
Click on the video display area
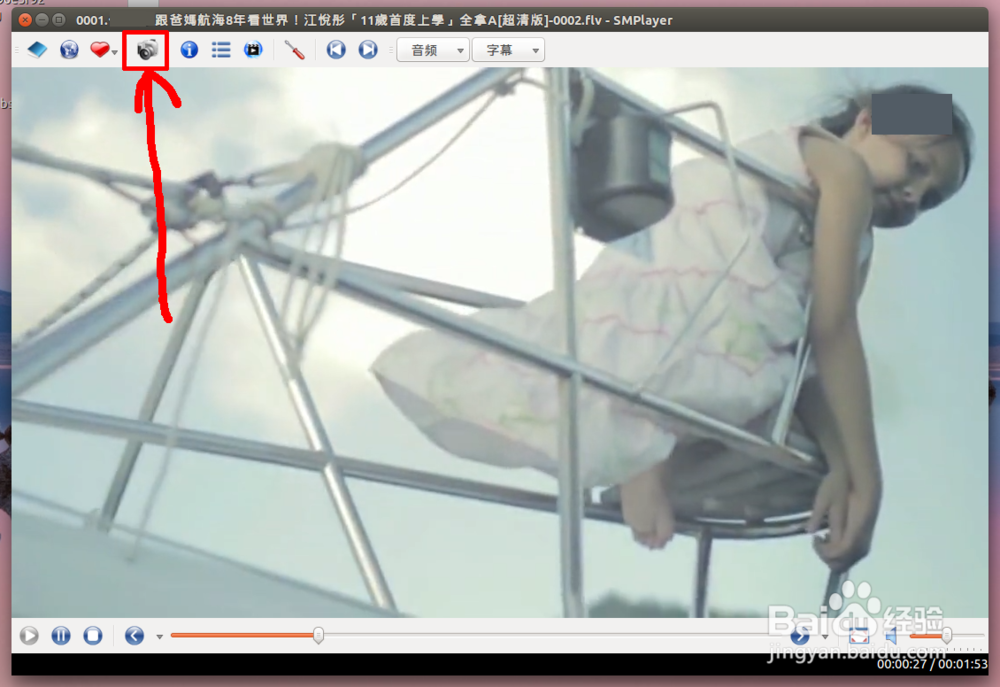(x=500, y=343)
